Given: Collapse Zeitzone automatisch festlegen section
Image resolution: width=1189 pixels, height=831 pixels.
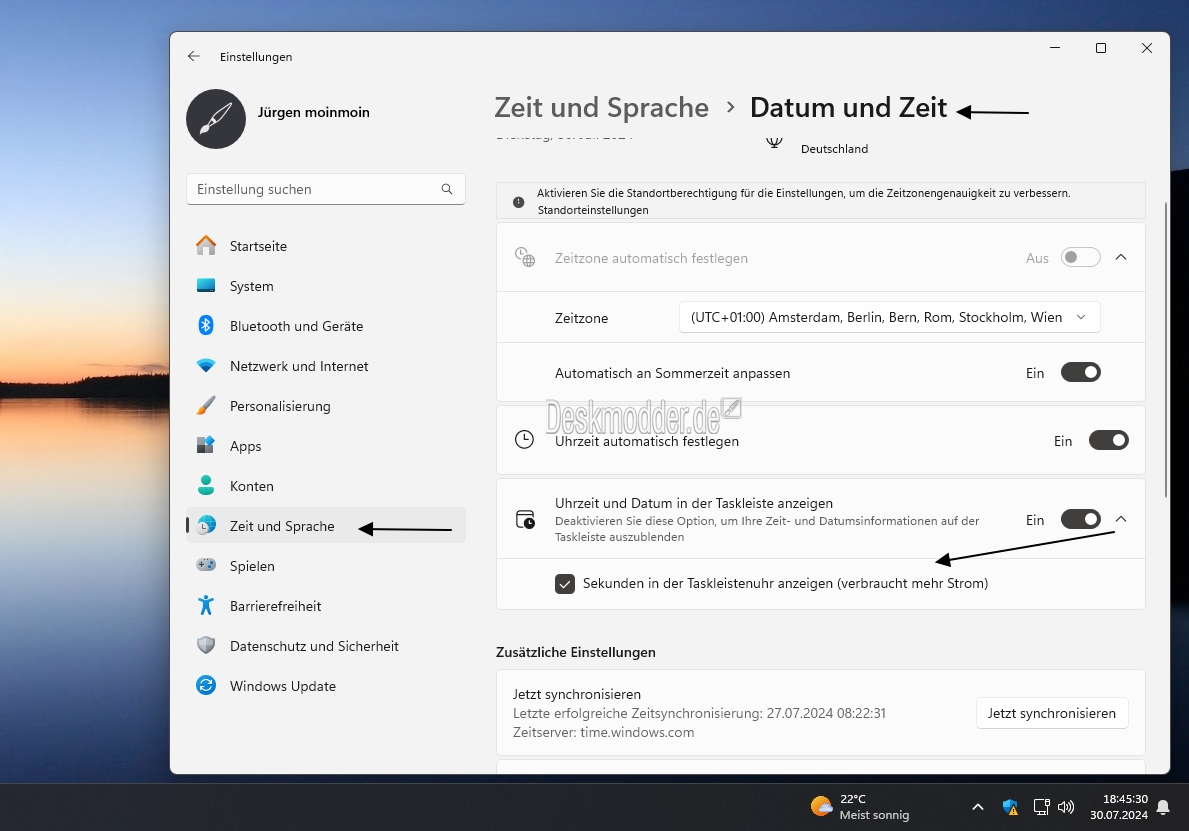Looking at the screenshot, I should [1121, 257].
